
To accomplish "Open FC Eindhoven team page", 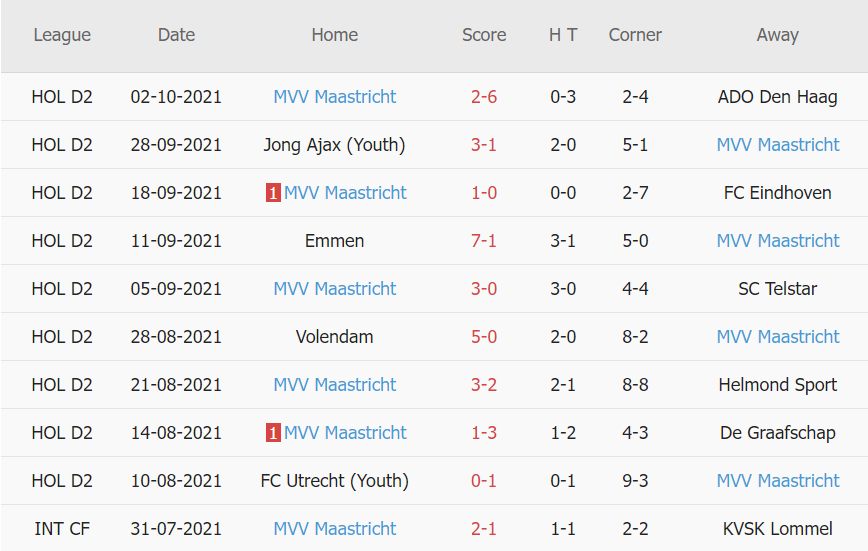I will (x=777, y=193).
